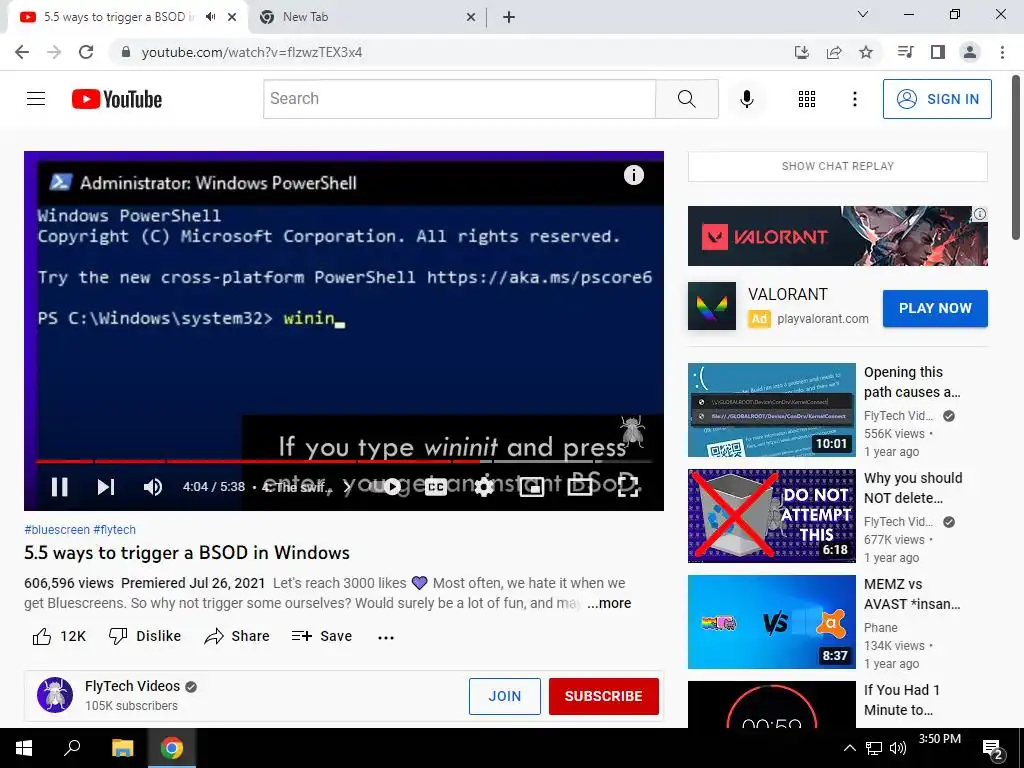Show chat replay panel
Image resolution: width=1024 pixels, height=768 pixels.
pos(837,166)
